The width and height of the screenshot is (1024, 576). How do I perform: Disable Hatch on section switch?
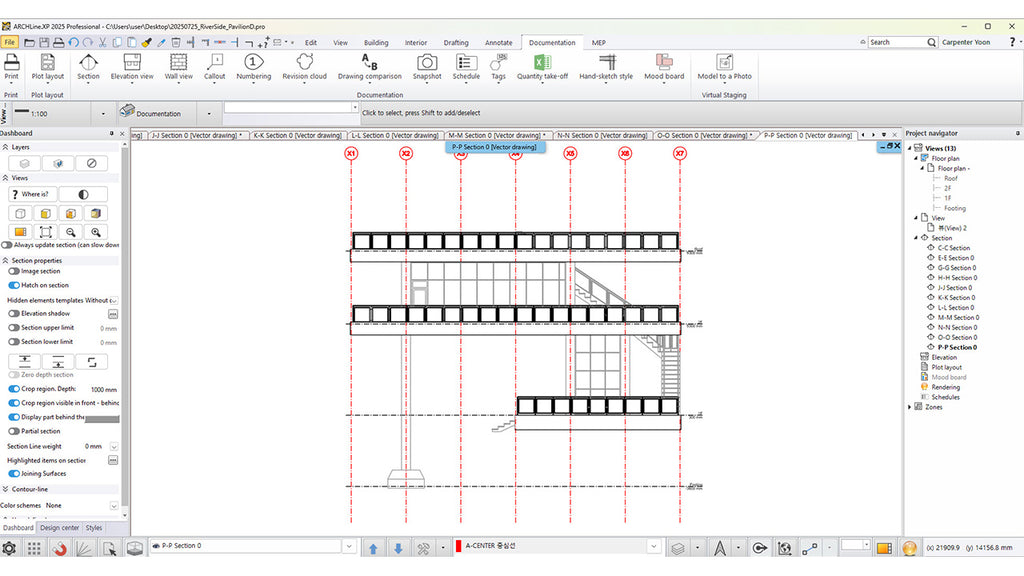point(14,285)
